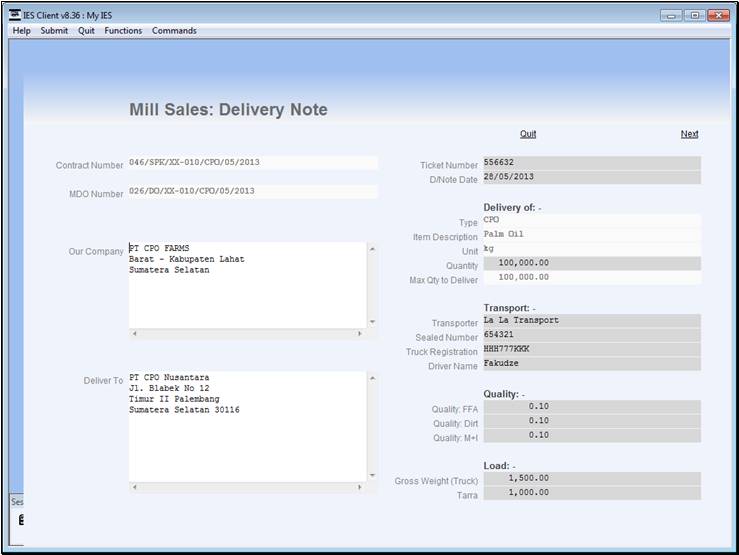Click the Quality: FFA field
The height and width of the screenshot is (555, 739).
592,407
